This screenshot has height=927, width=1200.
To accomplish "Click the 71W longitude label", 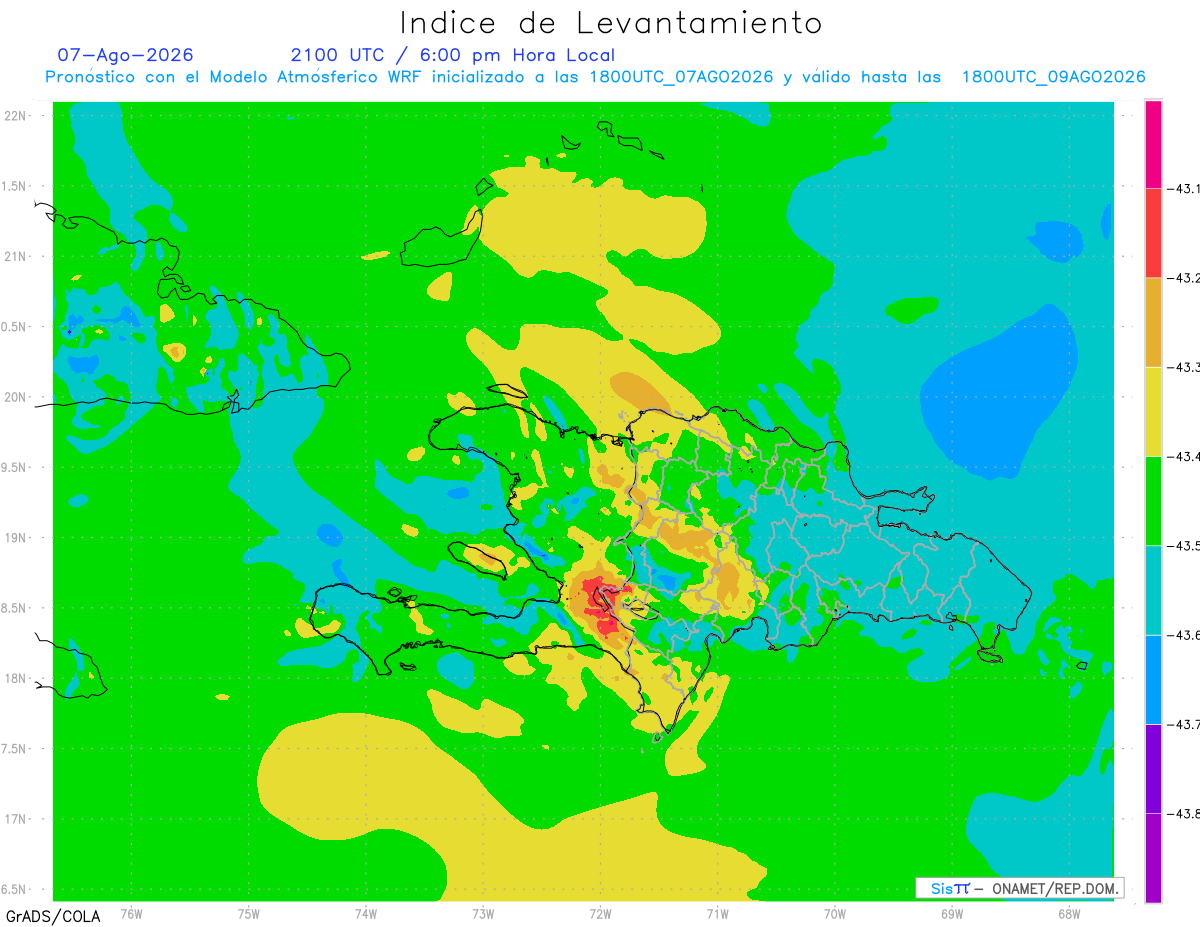I will tap(717, 913).
